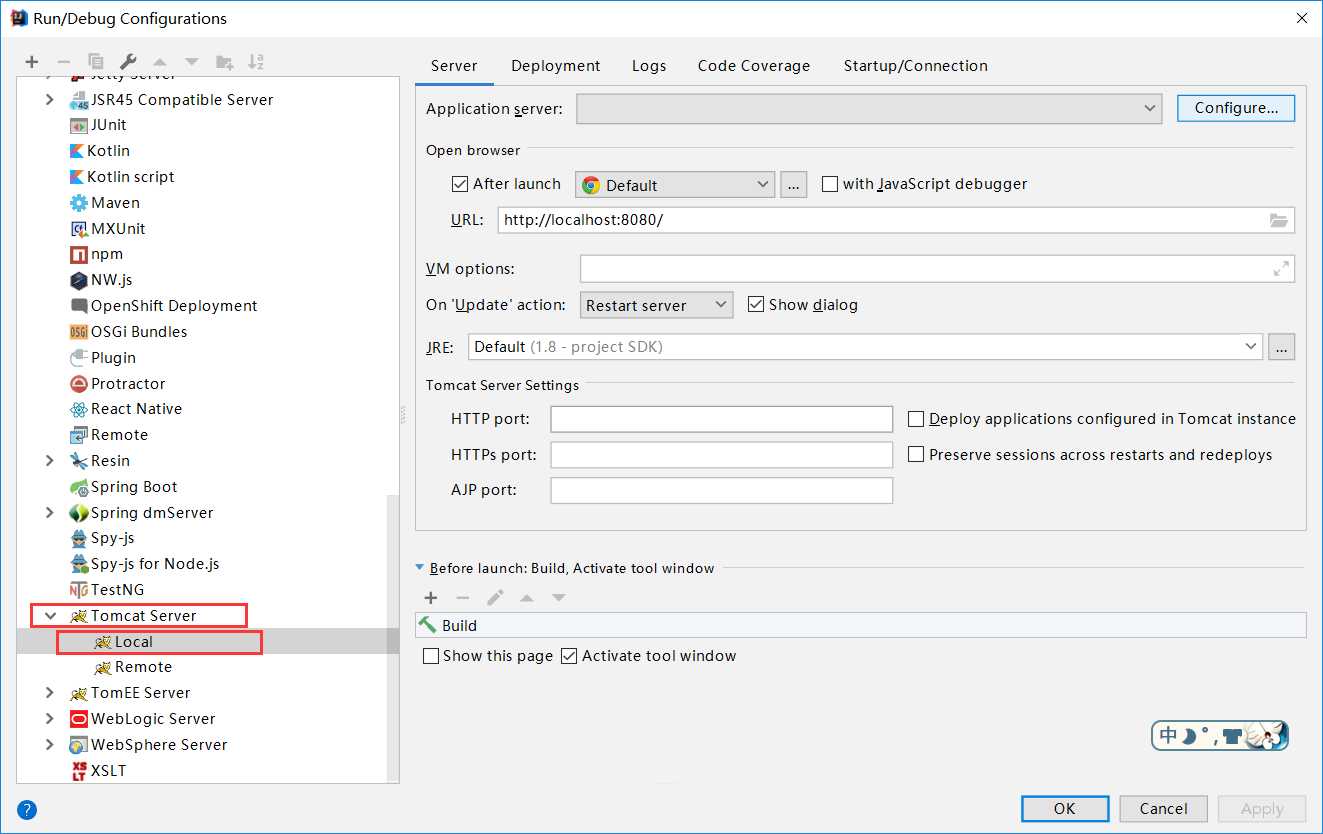Click the NW.js icon in the list
Image resolution: width=1323 pixels, height=834 pixels.
pos(79,280)
